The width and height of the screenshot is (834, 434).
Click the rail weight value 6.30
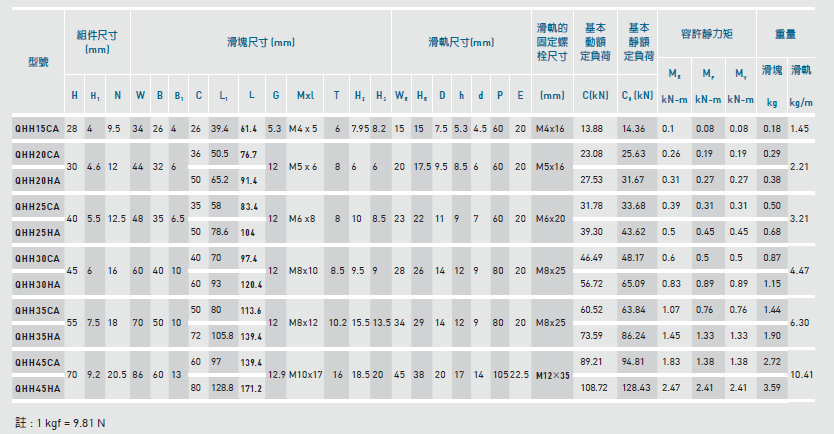(x=799, y=322)
